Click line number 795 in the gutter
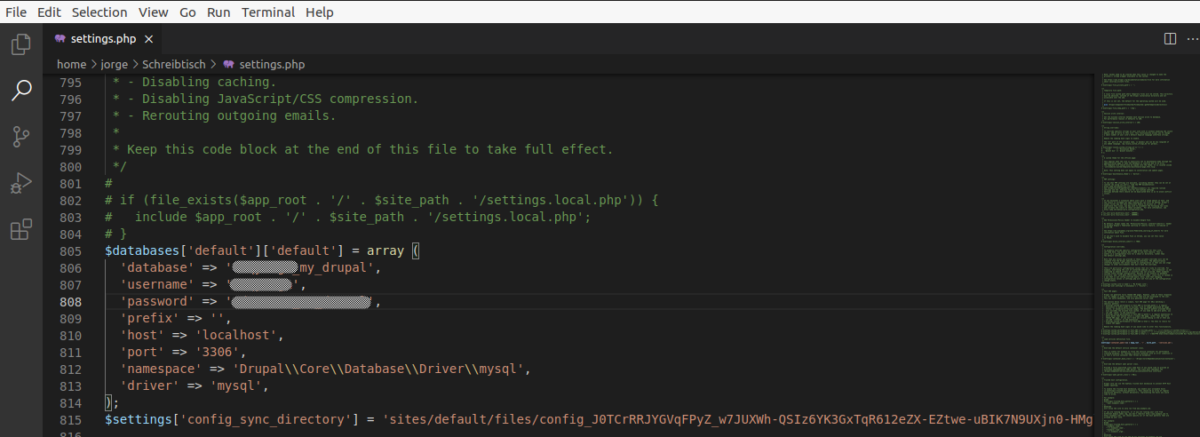 click(70, 82)
